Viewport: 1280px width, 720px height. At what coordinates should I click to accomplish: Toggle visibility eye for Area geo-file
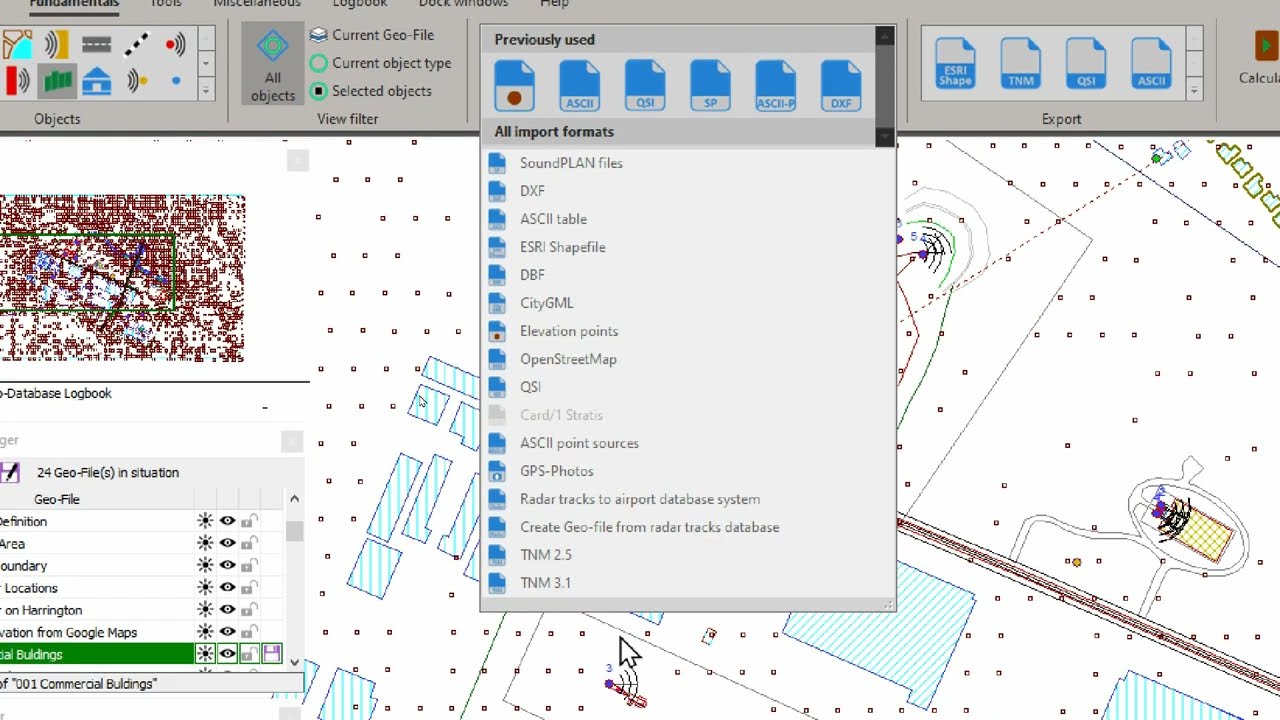tap(228, 543)
